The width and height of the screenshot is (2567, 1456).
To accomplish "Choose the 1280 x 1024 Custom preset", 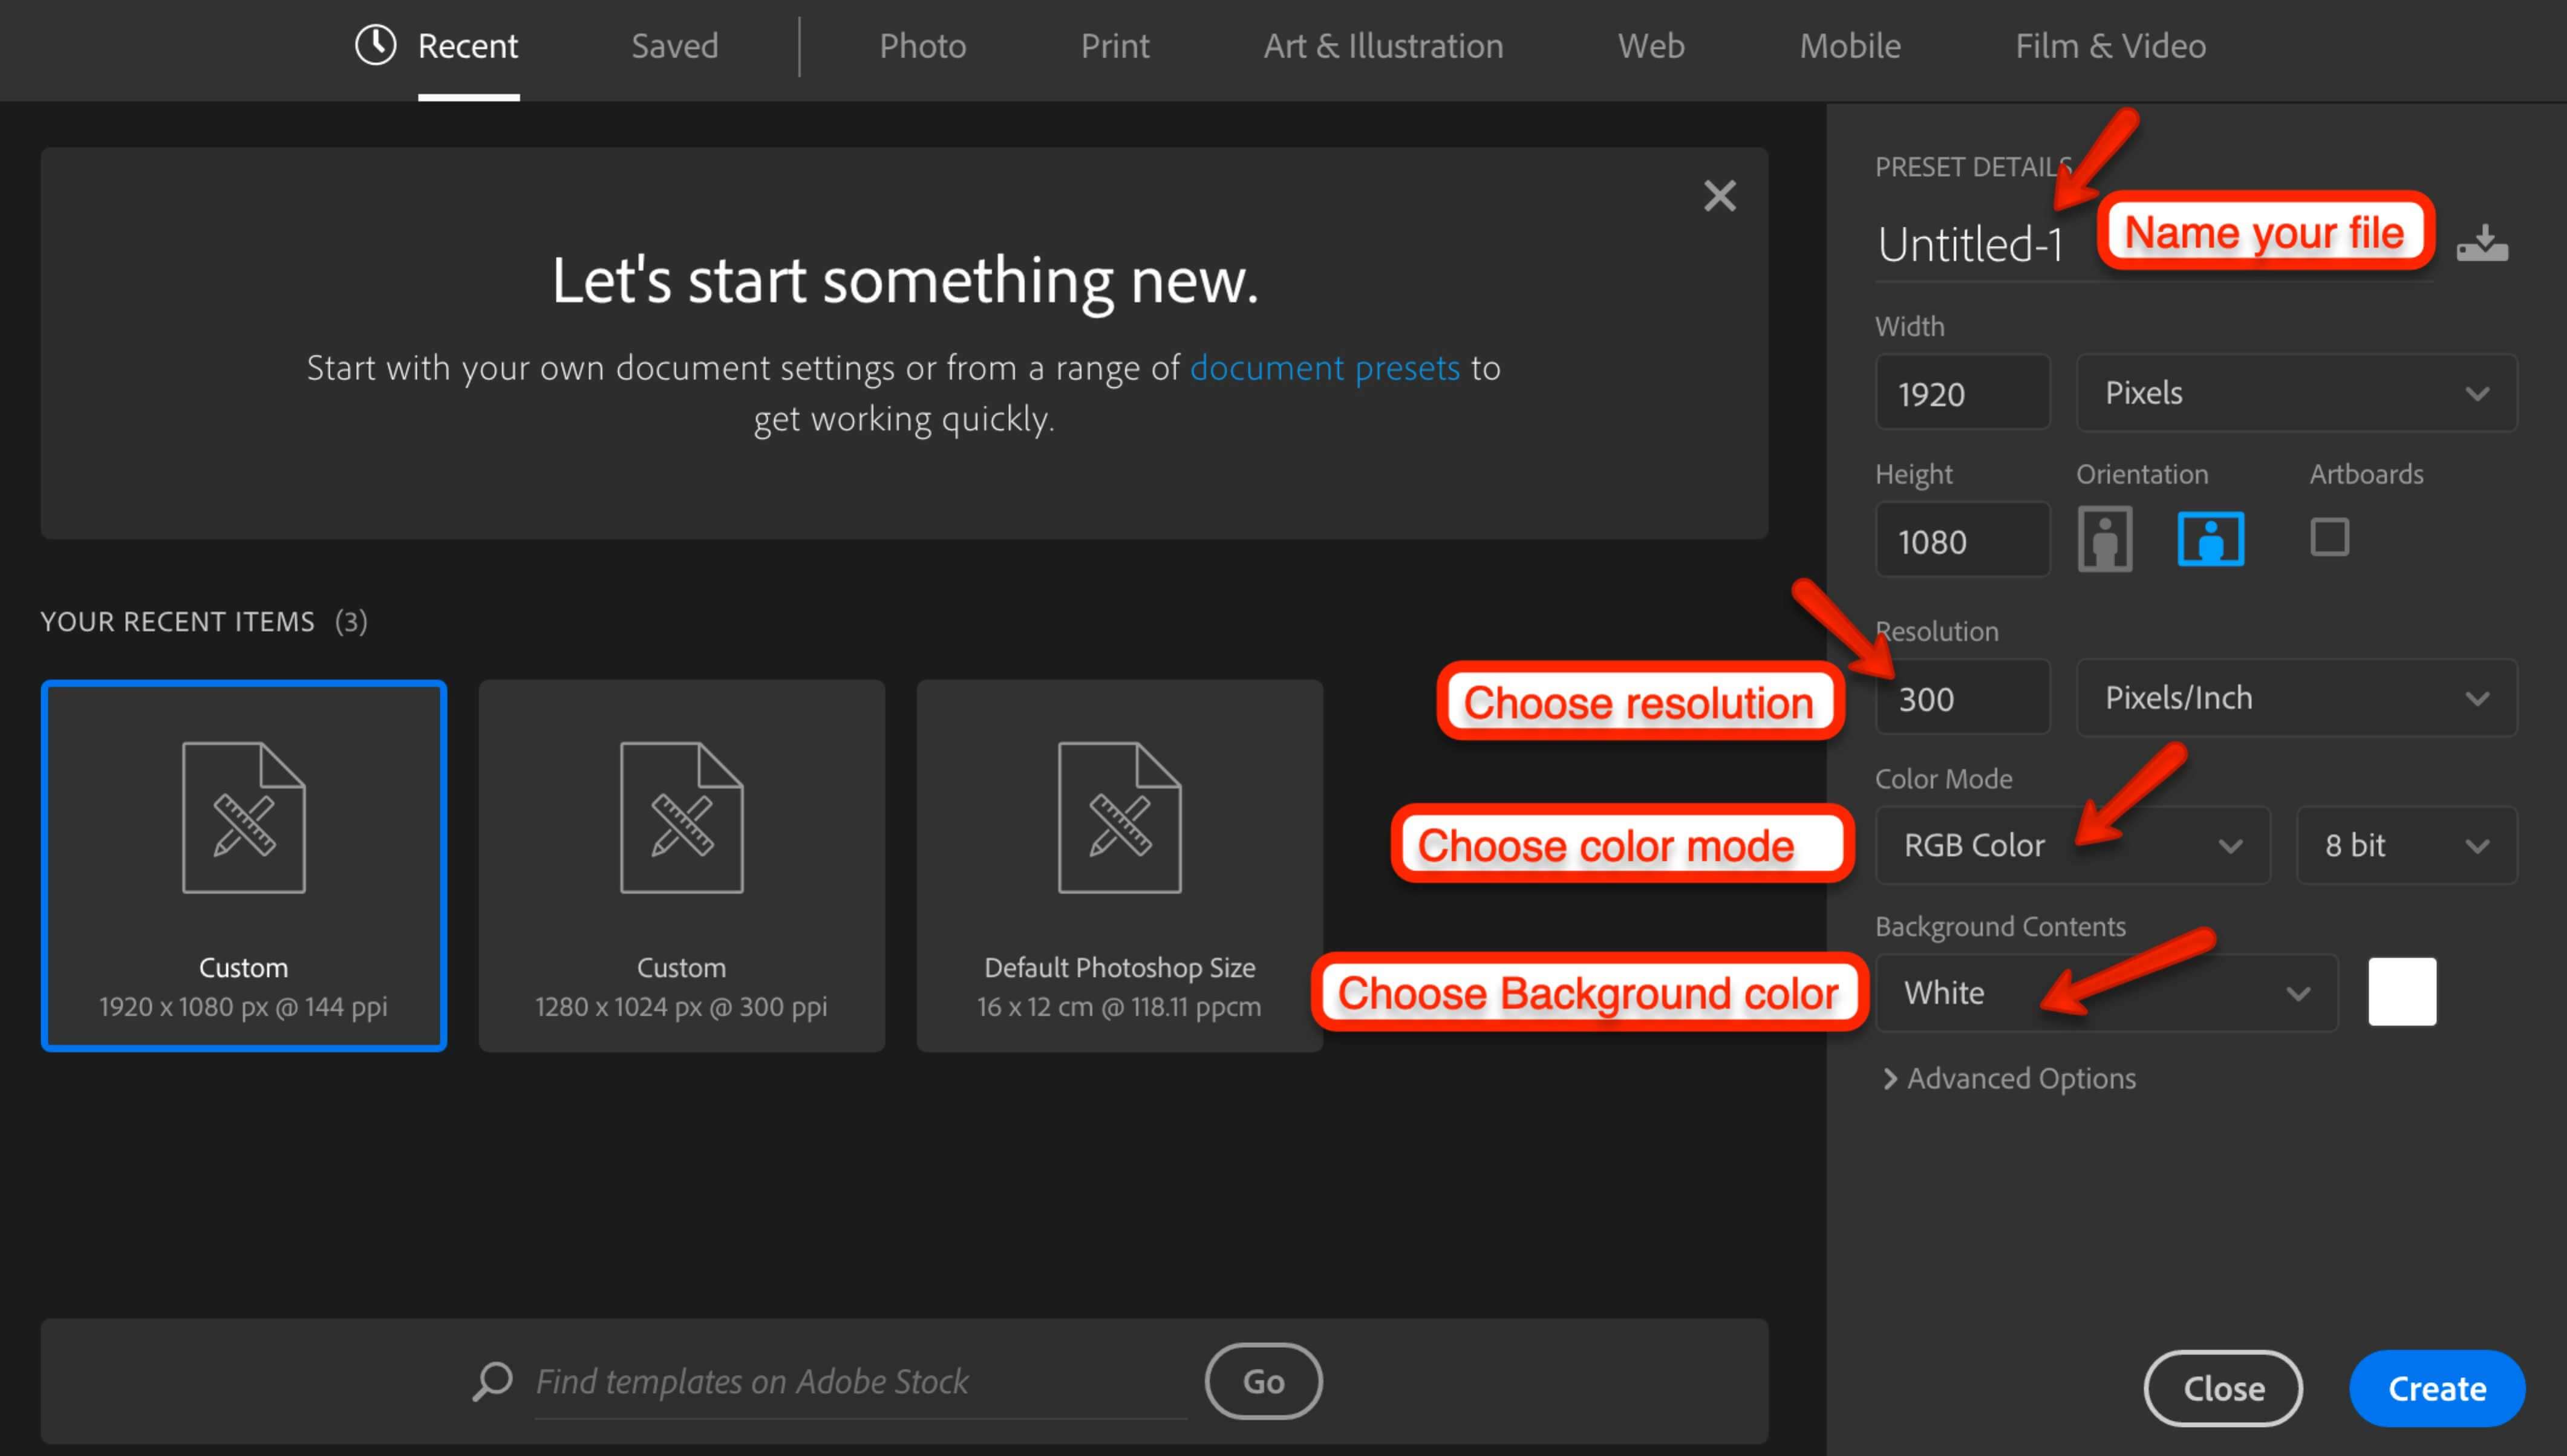I will (x=681, y=865).
